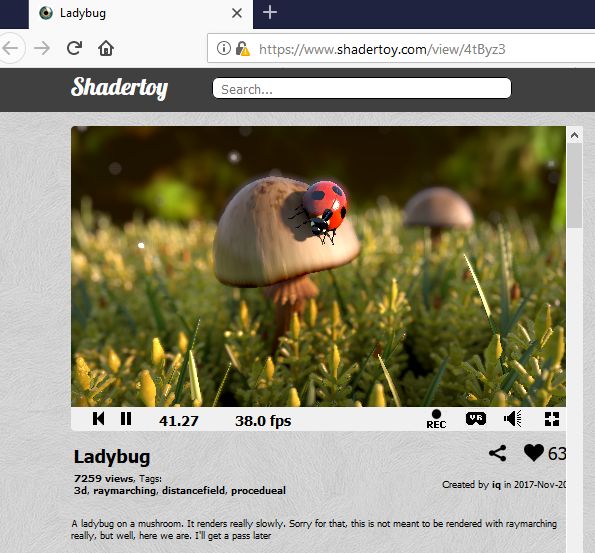595x553 pixels.
Task: Open author iq profile
Action: (x=496, y=485)
